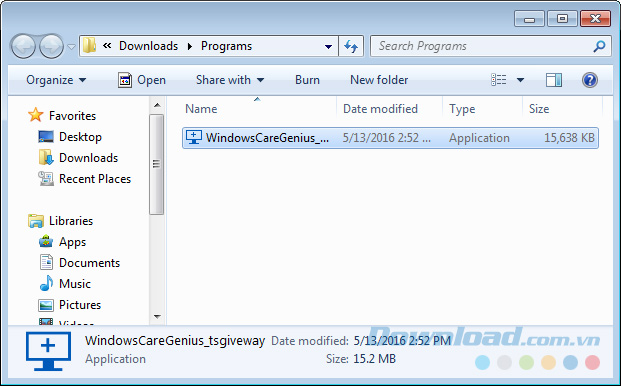Sort files by the Size column

[539, 109]
